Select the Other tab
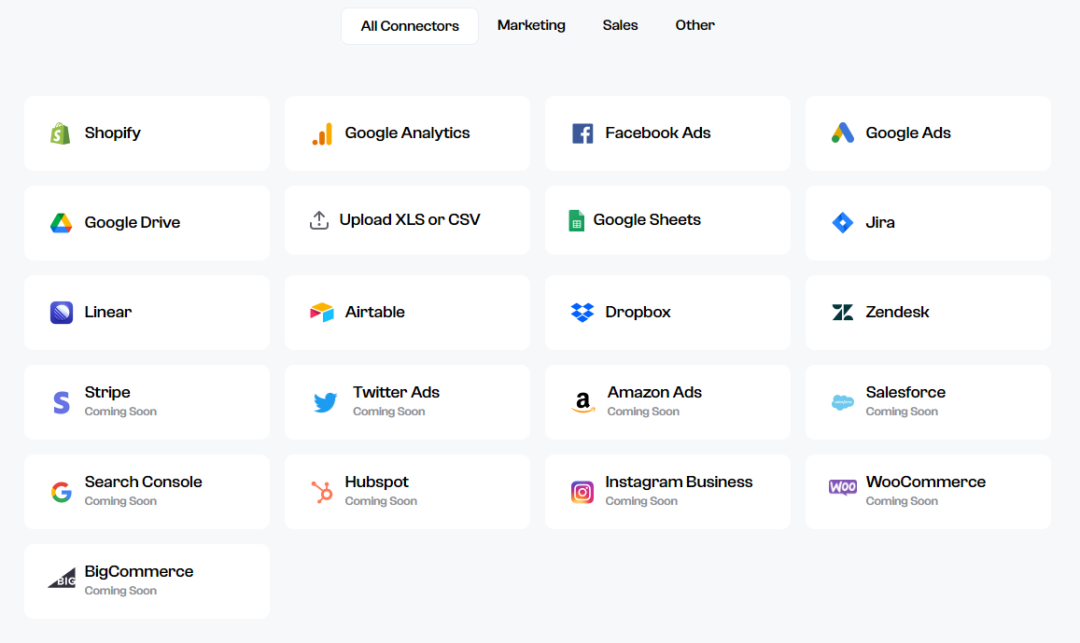The width and height of the screenshot is (1080, 643). (x=695, y=25)
